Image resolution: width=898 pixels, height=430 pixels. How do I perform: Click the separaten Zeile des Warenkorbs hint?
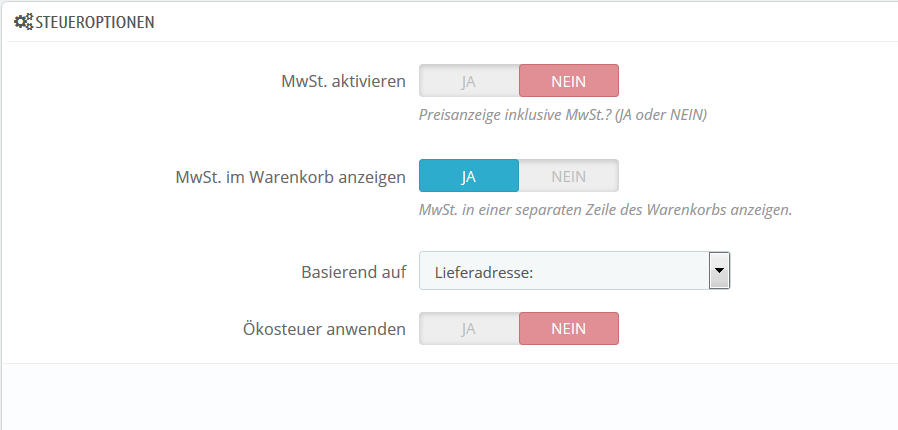tap(606, 210)
